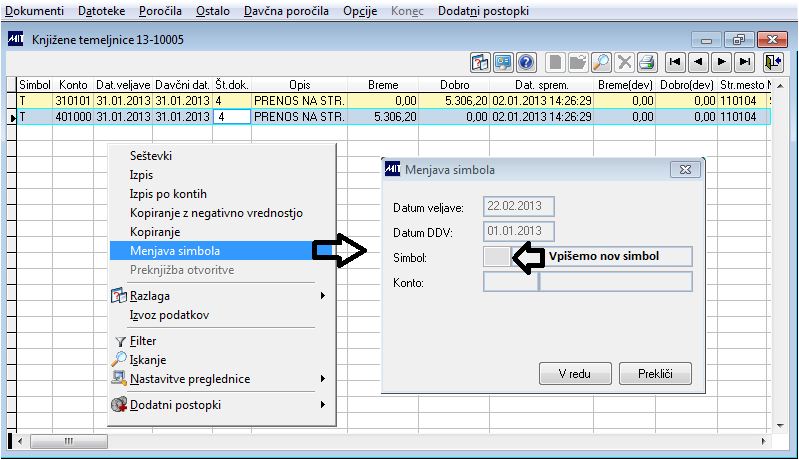Open the magnifying glass search toolbar icon

[x=601, y=62]
